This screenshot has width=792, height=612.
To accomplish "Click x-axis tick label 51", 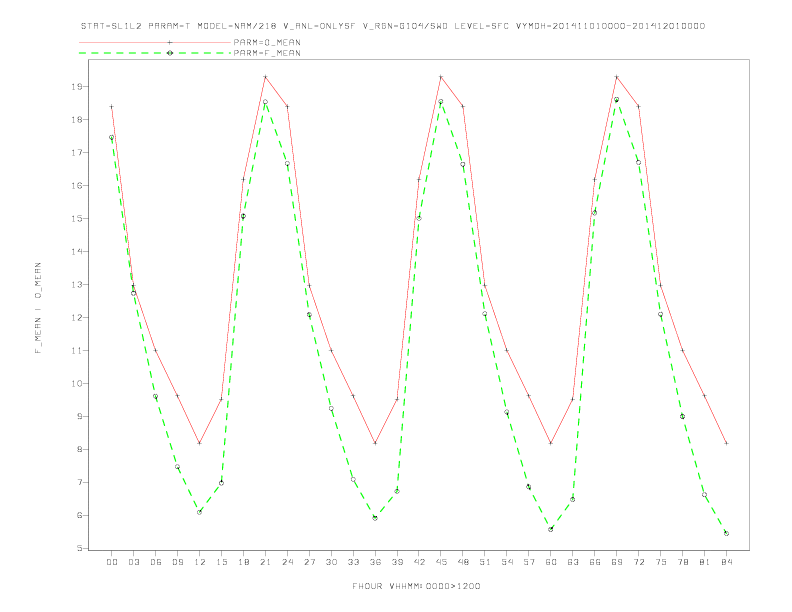I will (485, 562).
